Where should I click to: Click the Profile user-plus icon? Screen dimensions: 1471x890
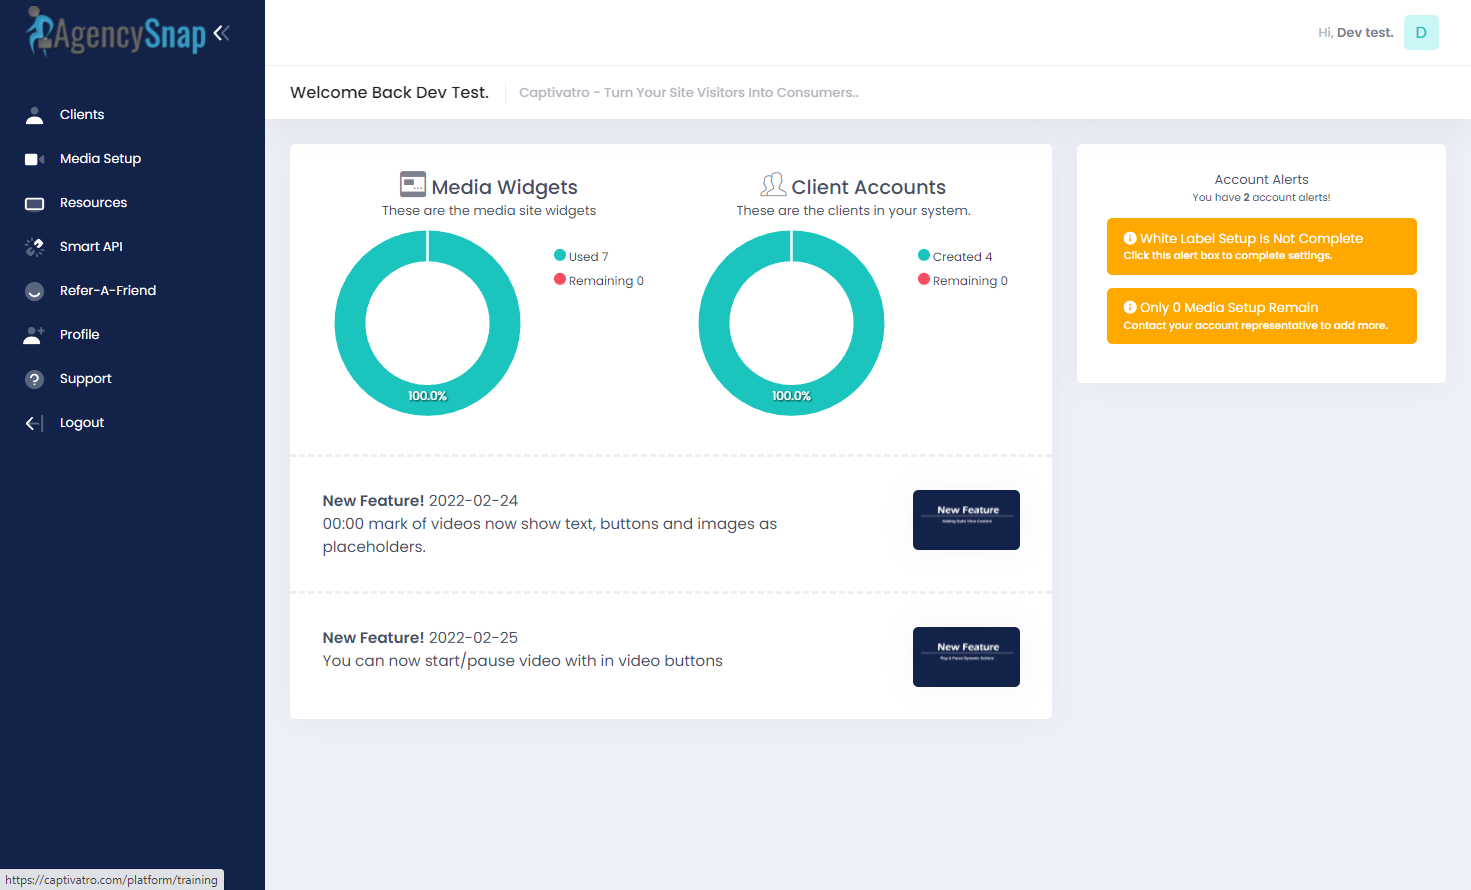point(34,335)
